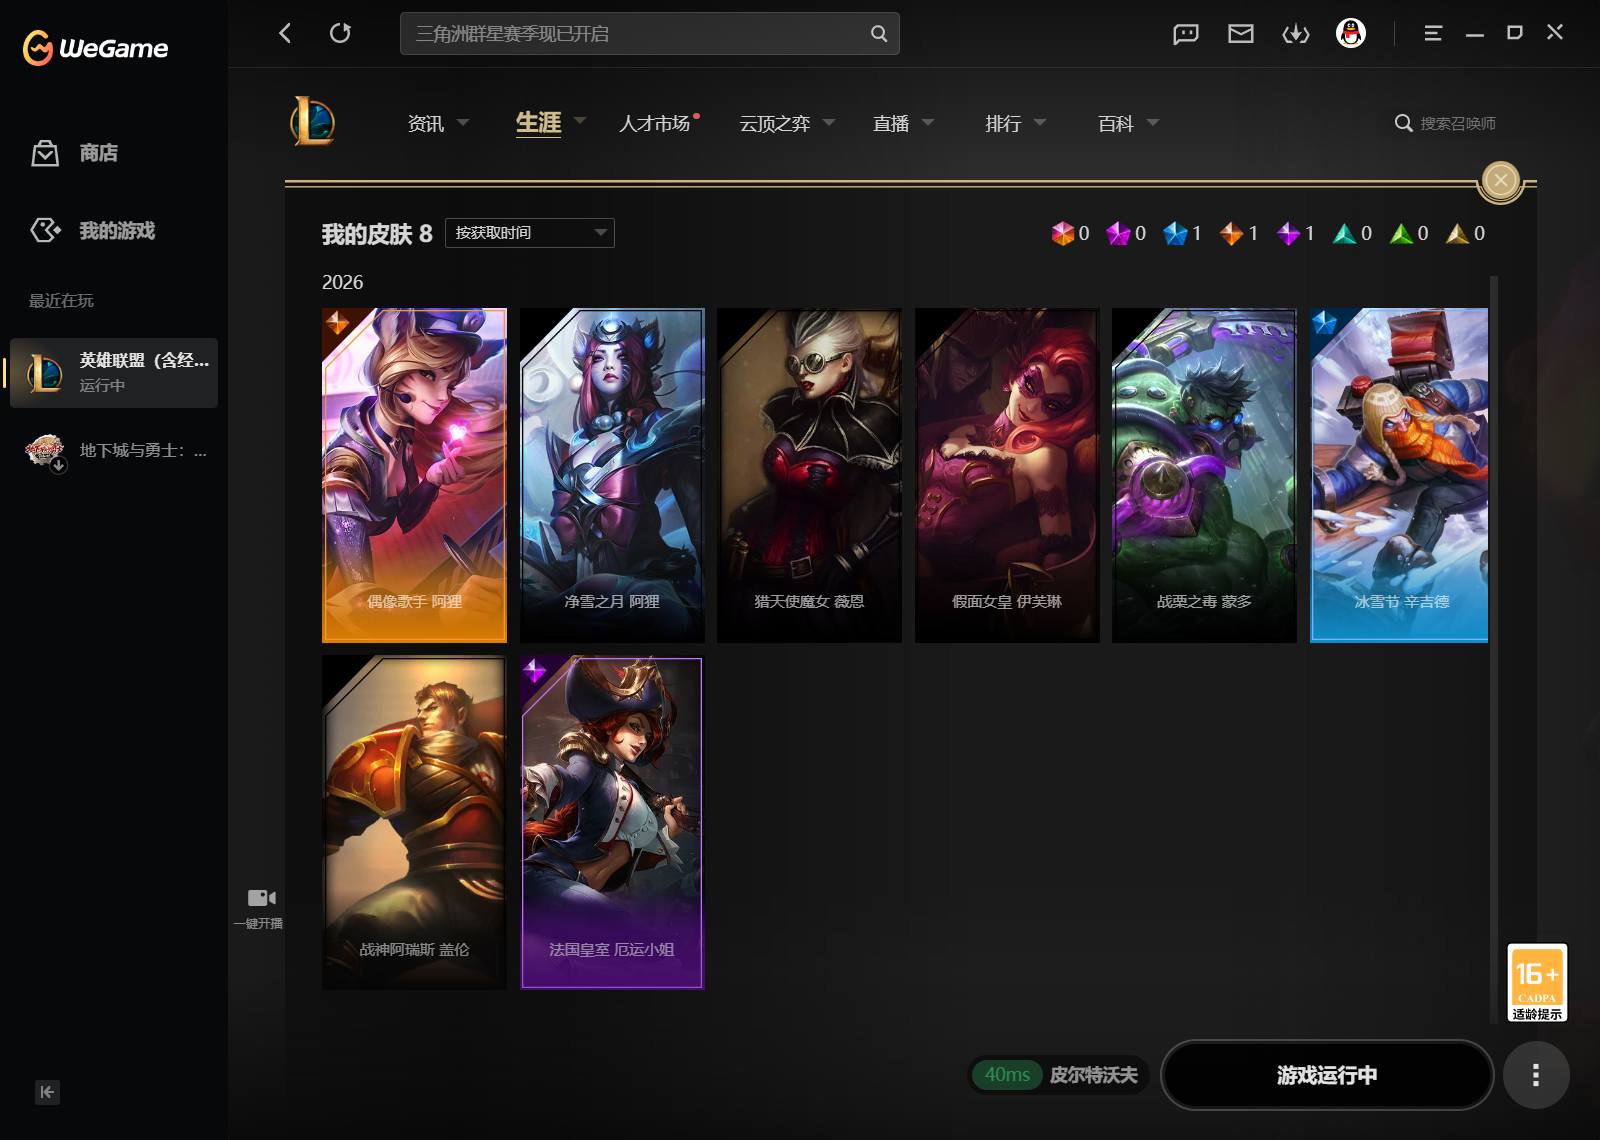Expand the 百科 dropdown arrow
Screen dimensions: 1600x1140
[1153, 123]
